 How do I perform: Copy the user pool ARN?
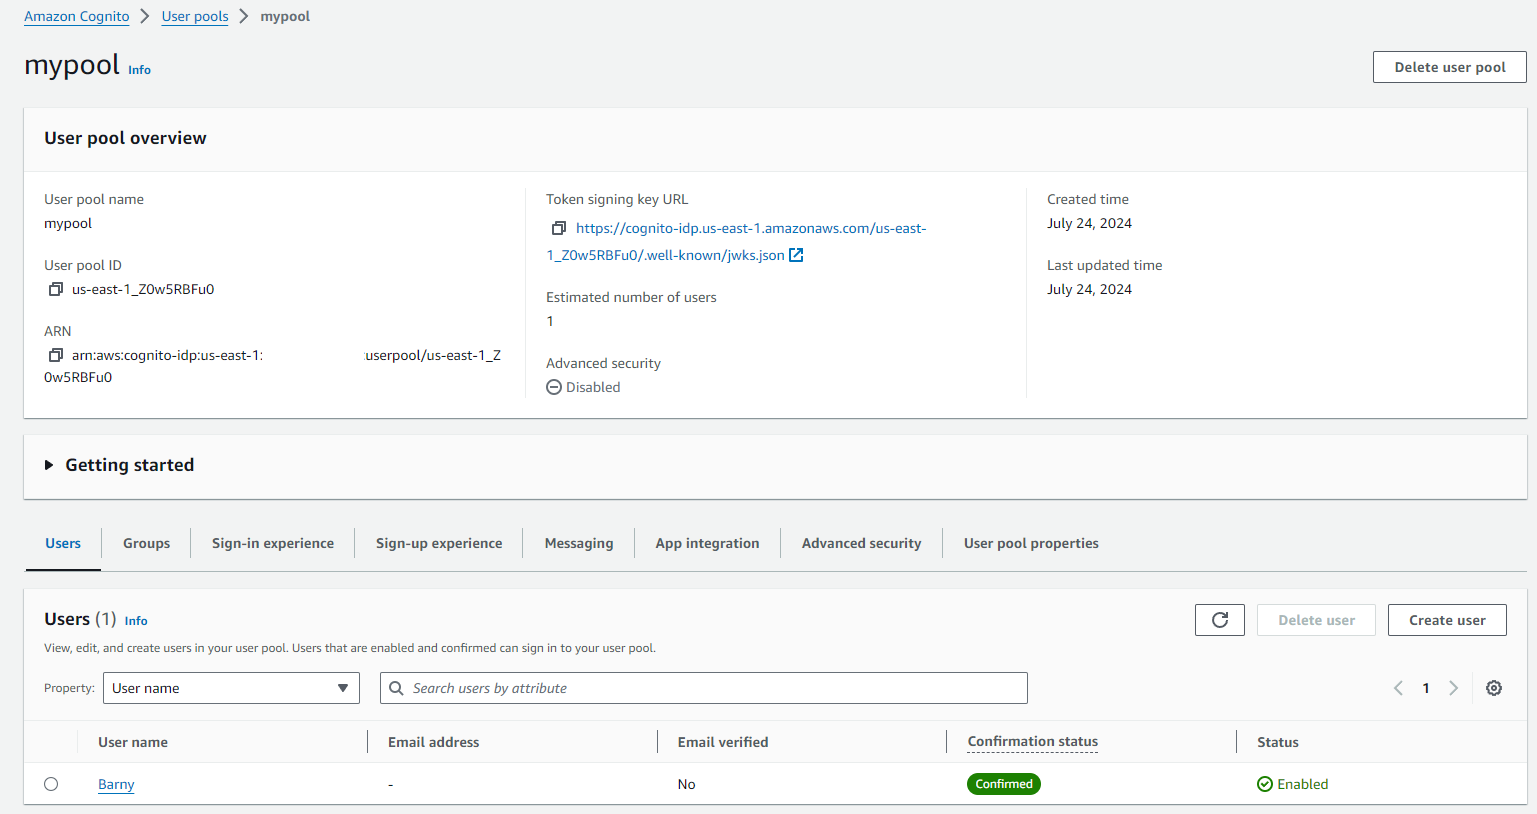coord(56,355)
